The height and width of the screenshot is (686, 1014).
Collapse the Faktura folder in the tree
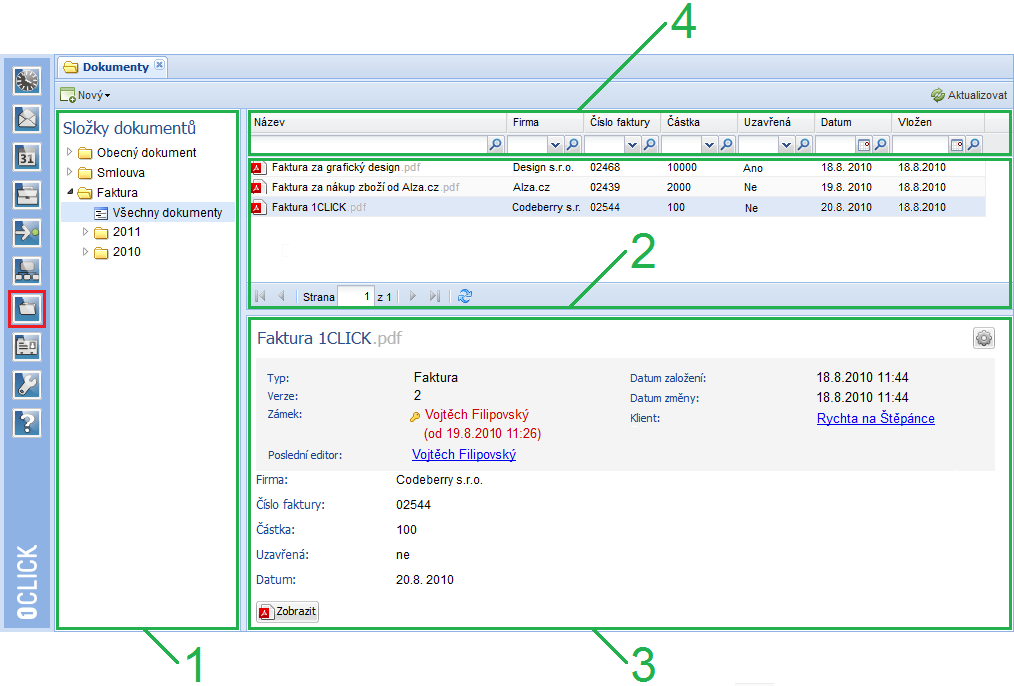pos(69,192)
